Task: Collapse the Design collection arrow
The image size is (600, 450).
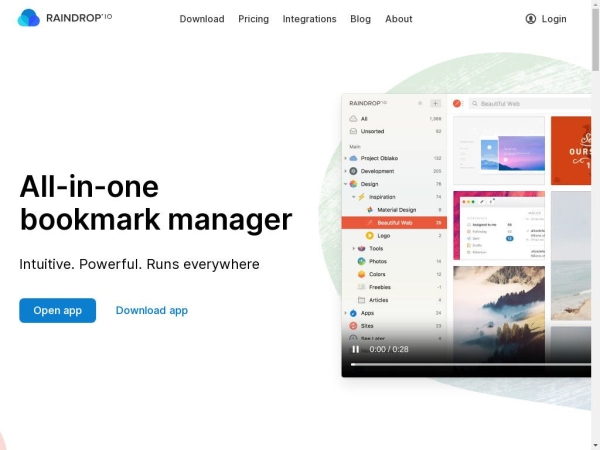Action: click(345, 184)
